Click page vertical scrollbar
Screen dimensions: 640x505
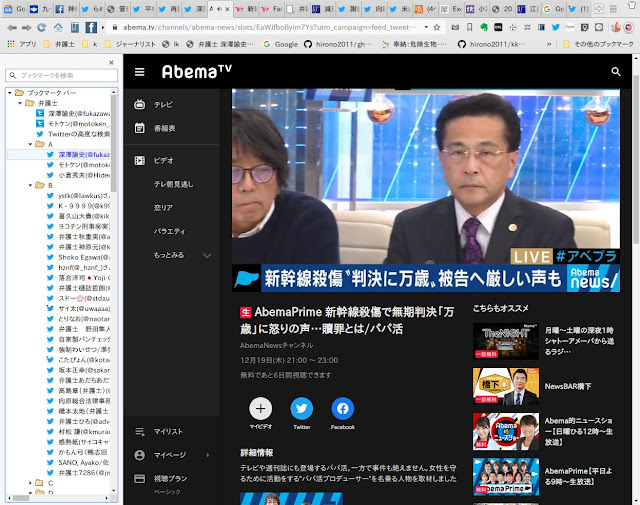[636, 159]
